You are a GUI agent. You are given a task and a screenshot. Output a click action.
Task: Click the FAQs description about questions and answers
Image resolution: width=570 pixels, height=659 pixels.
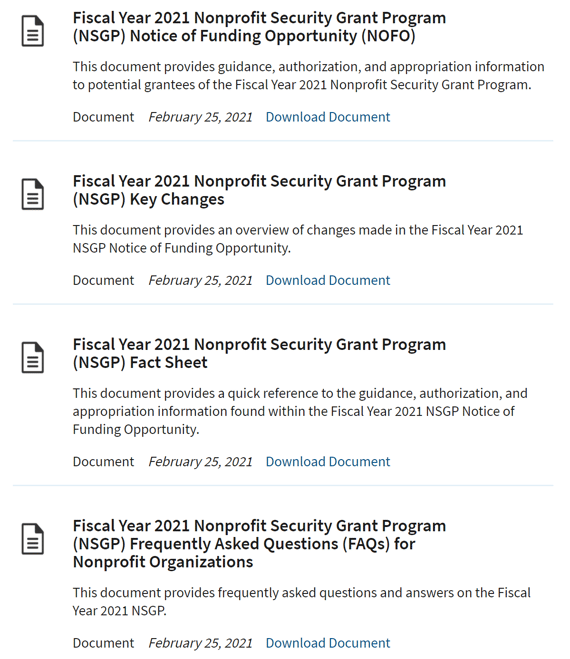302,601
